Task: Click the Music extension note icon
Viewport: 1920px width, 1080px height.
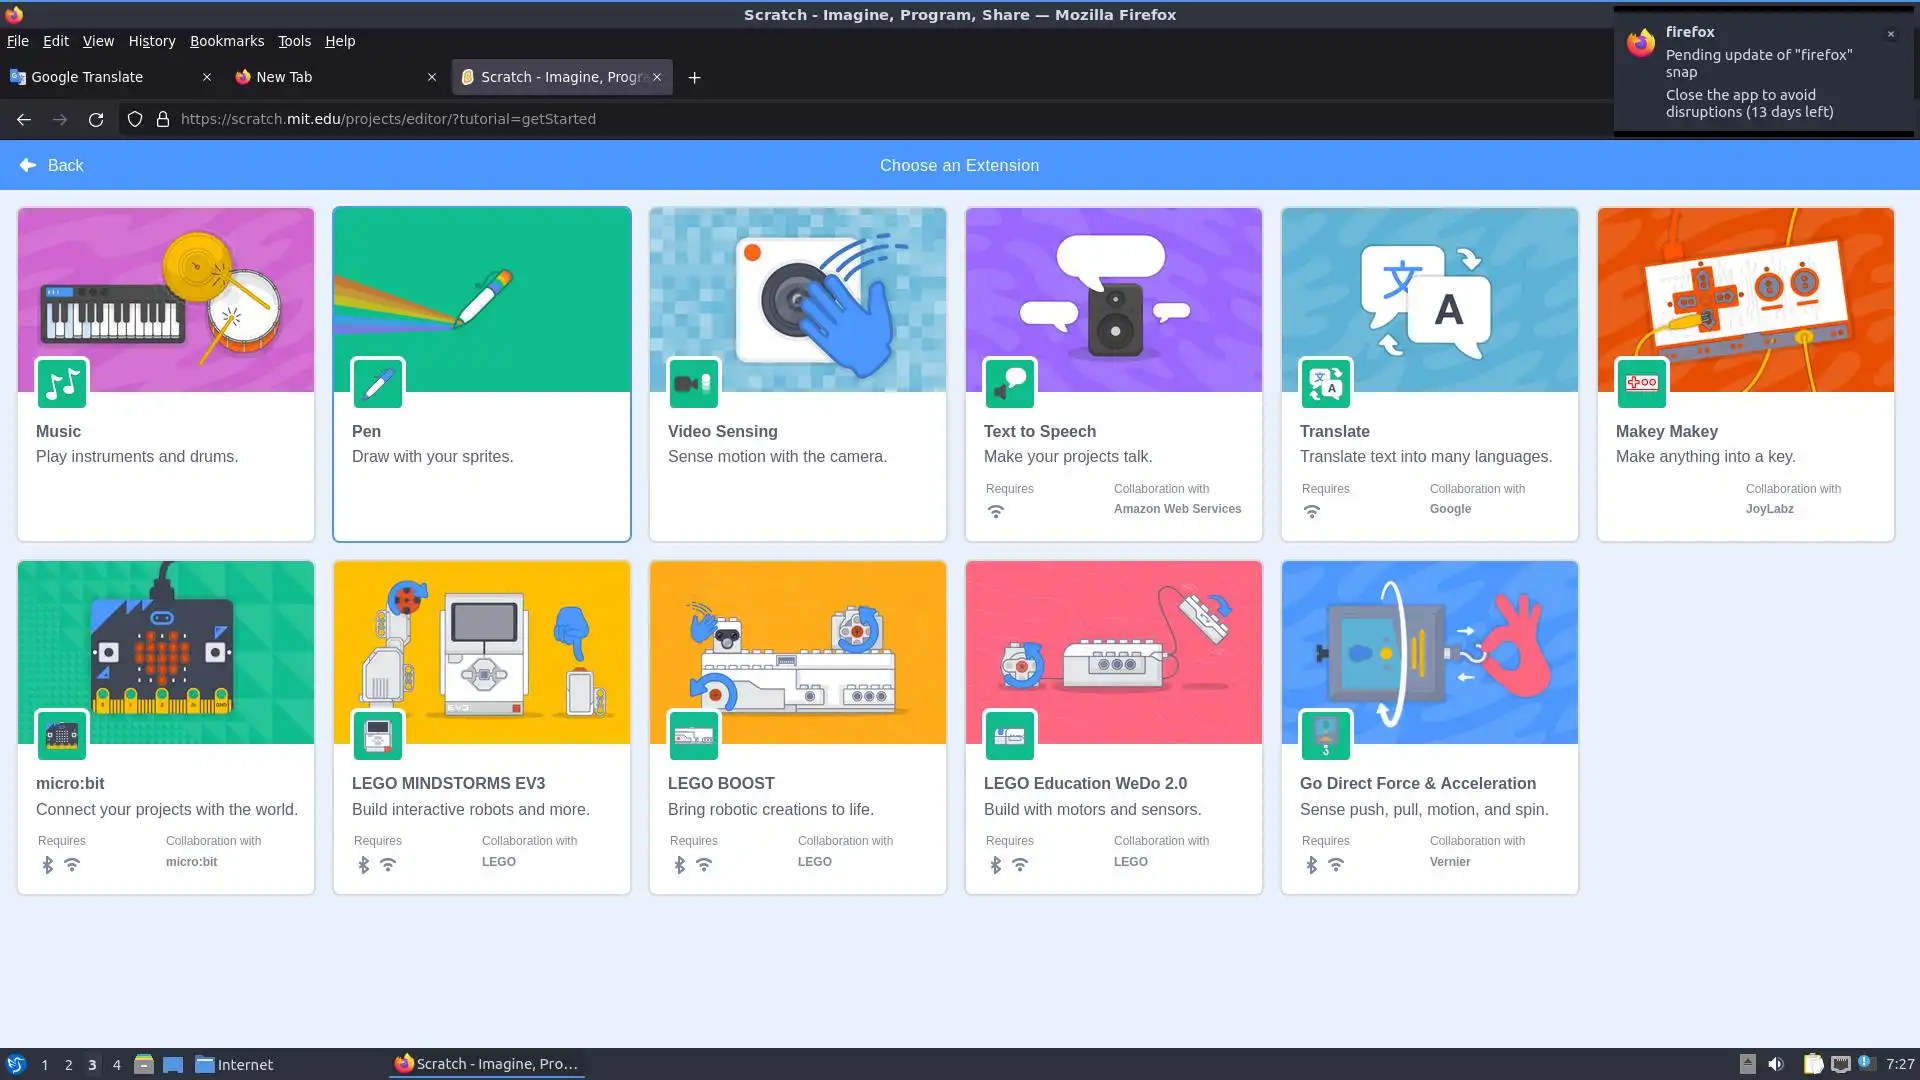Action: [x=62, y=384]
